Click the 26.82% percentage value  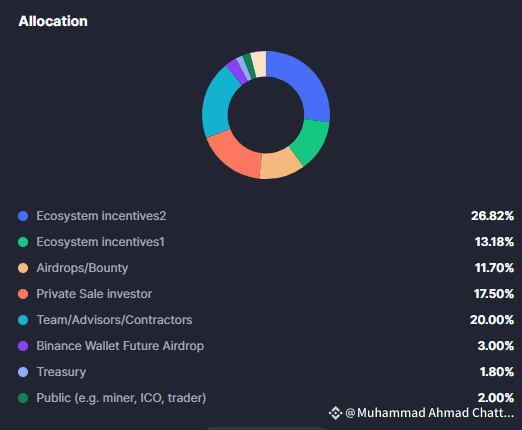click(492, 216)
